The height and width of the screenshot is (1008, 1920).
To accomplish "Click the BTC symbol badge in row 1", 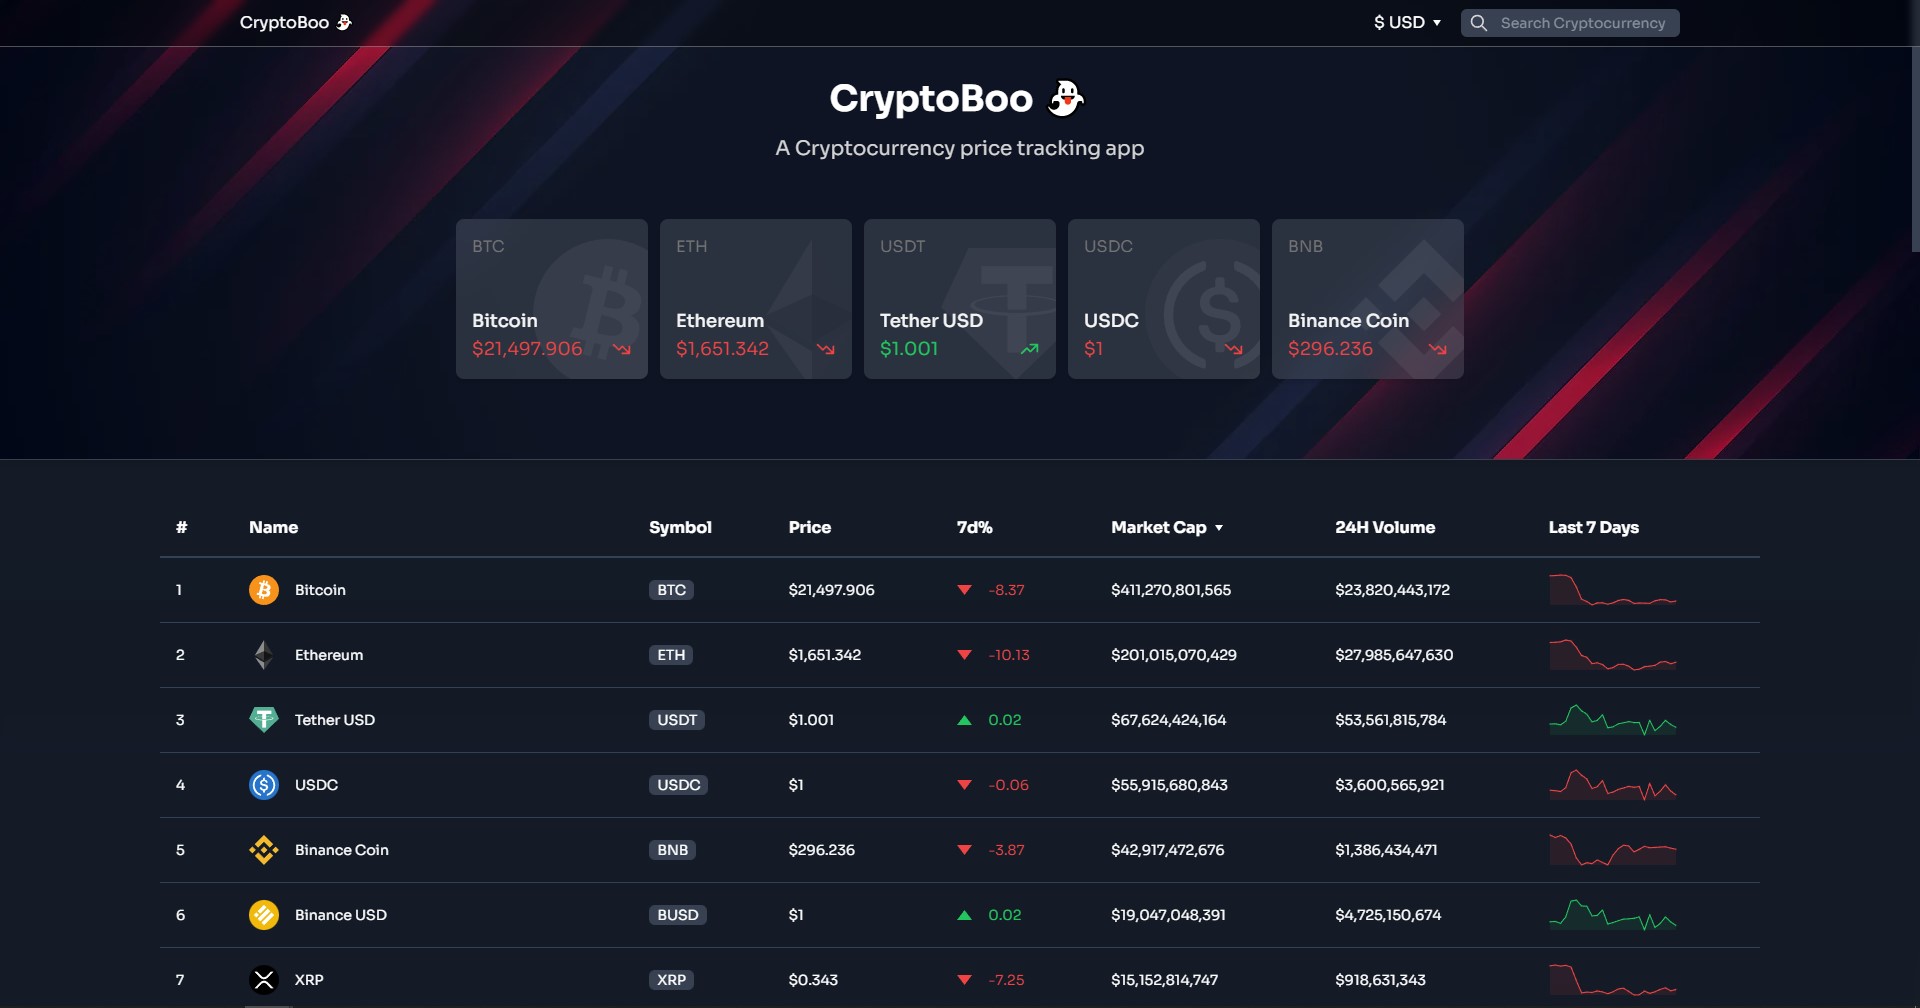I will coord(670,590).
